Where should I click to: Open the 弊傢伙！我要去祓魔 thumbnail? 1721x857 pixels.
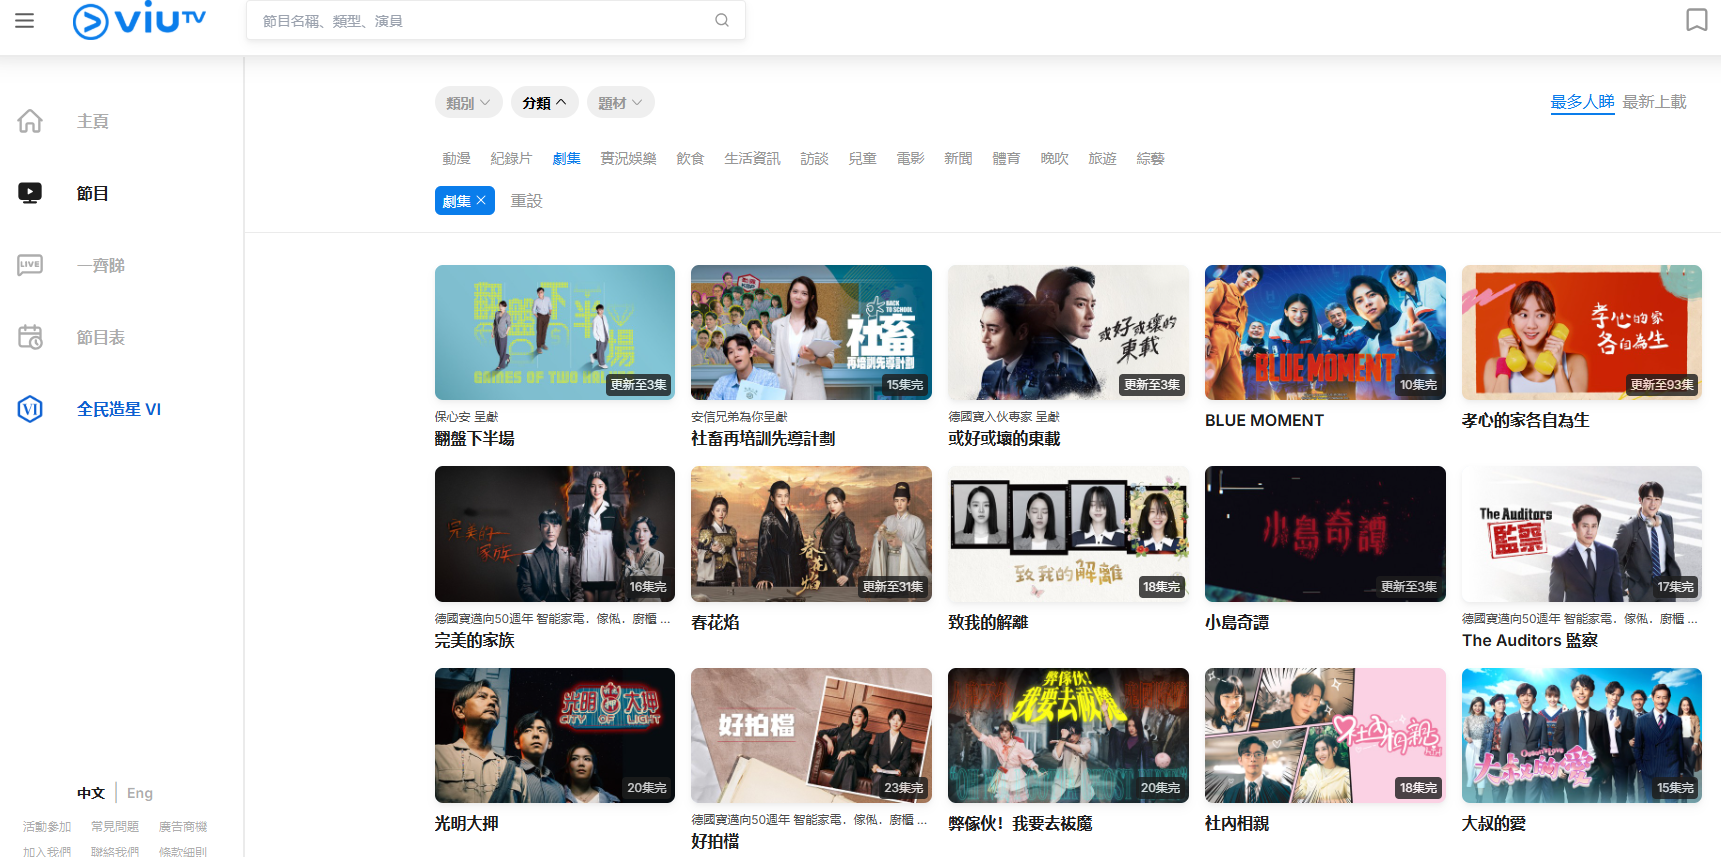pyautogui.click(x=1068, y=735)
